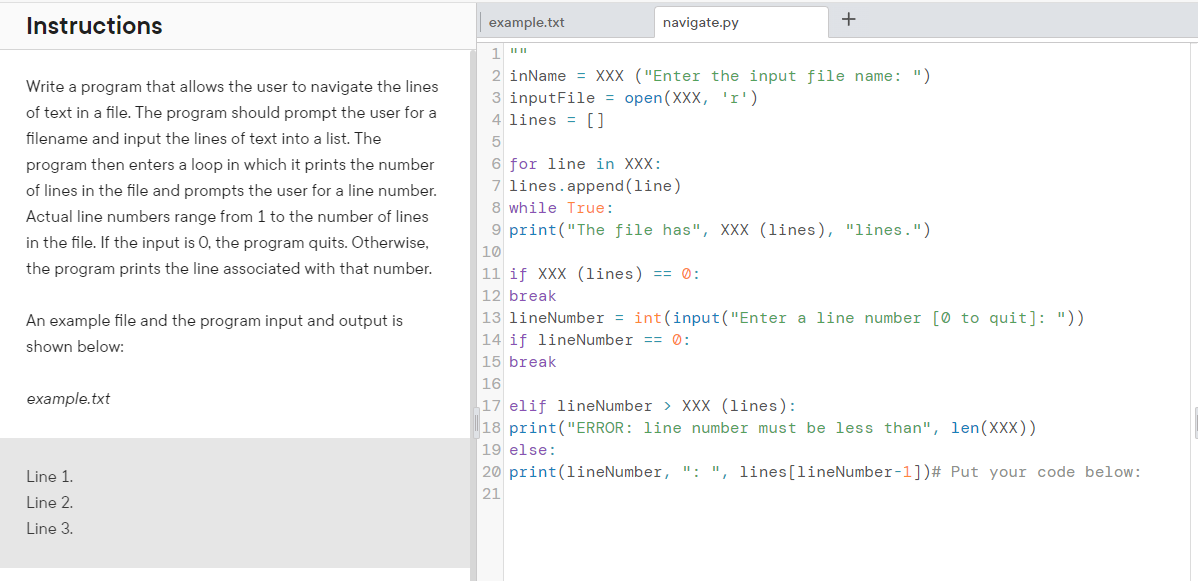Click the opening quotes on line 1
Screen dimensions: 1198x581
[519, 52]
